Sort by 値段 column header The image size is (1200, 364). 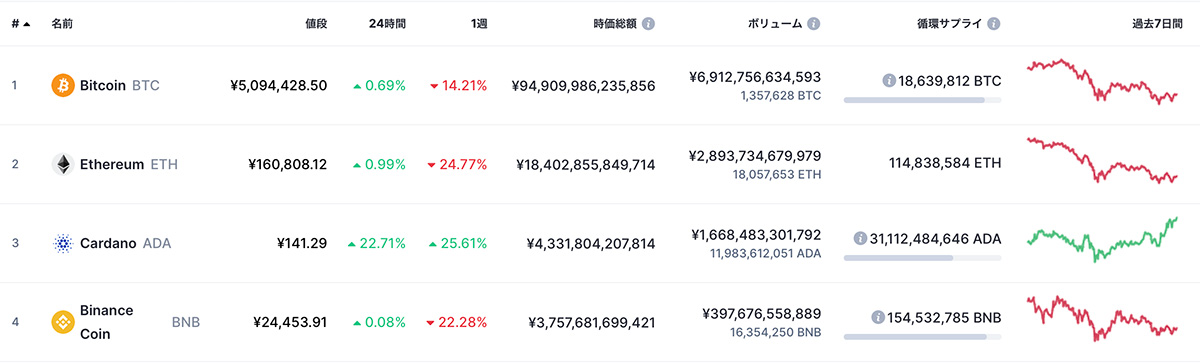pyautogui.click(x=316, y=23)
